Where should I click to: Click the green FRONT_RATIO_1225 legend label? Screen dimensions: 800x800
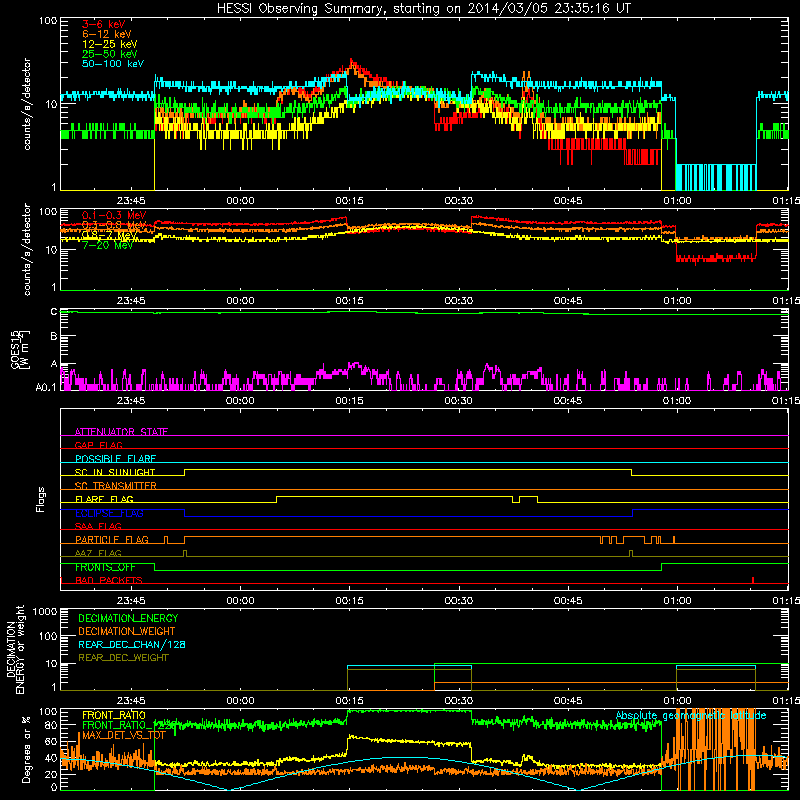[x=129, y=725]
